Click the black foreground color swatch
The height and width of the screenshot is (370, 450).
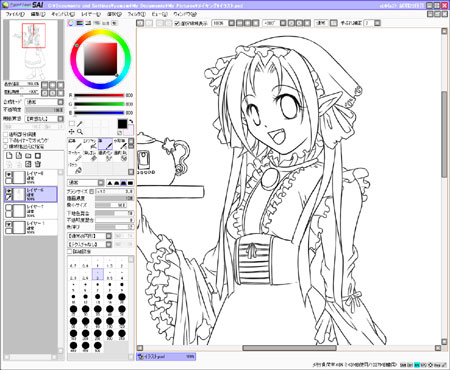122,124
